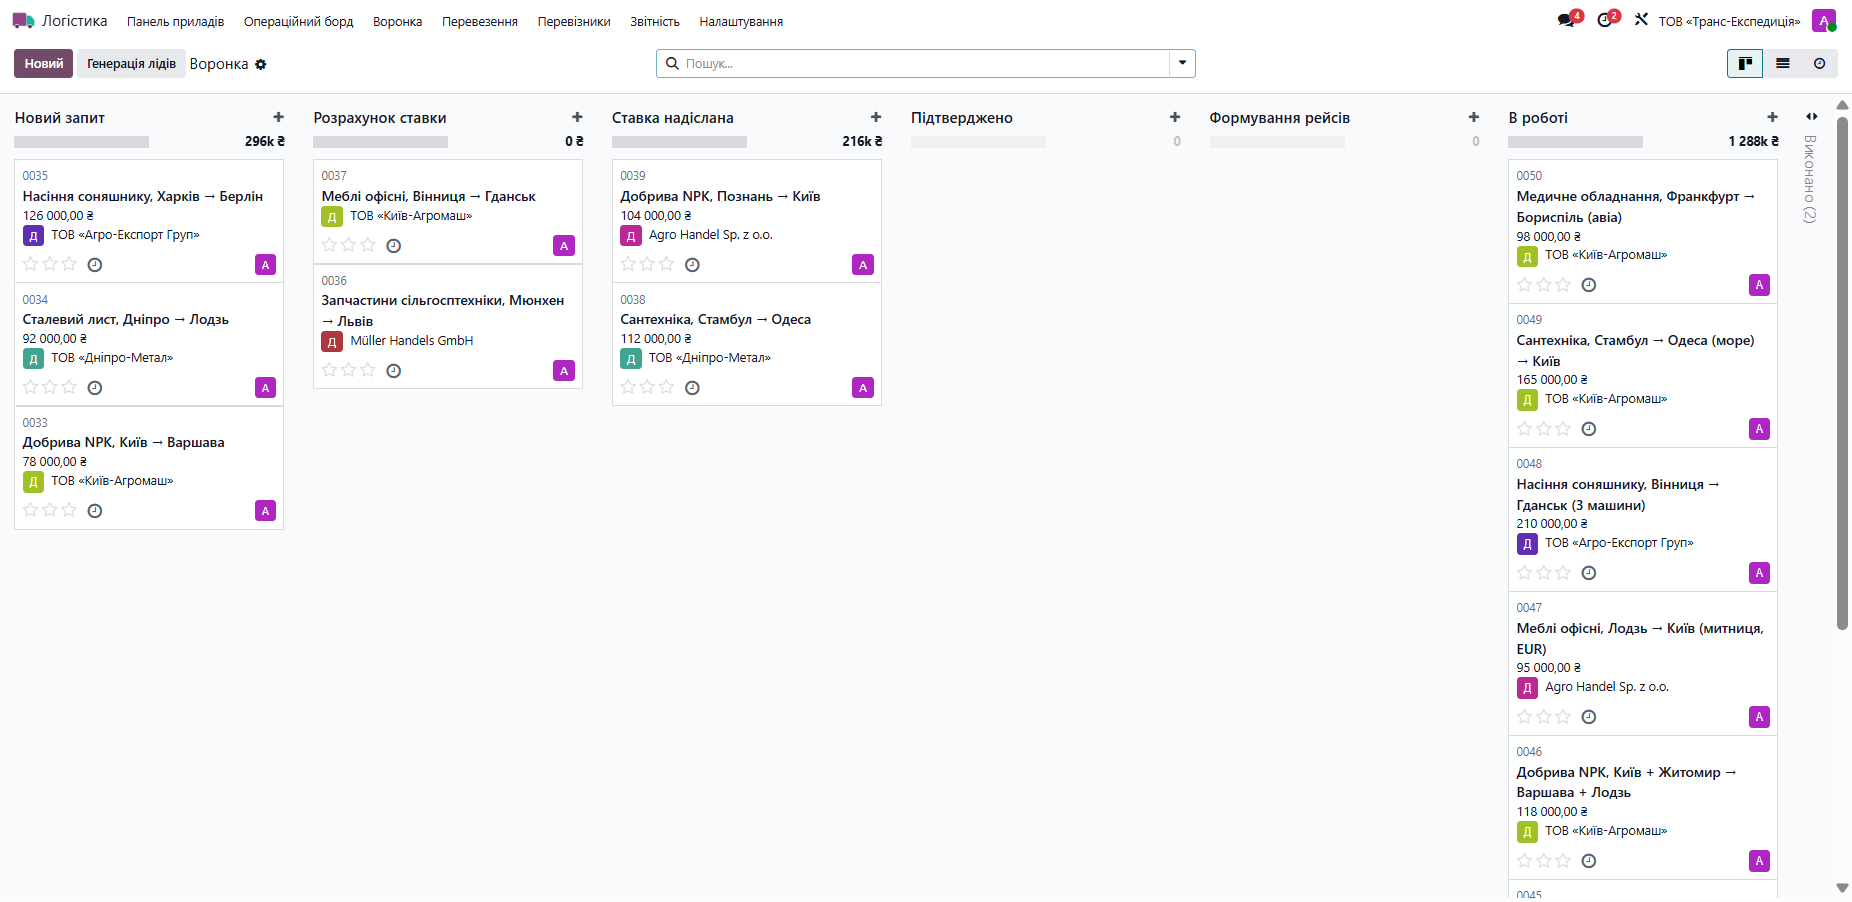The height and width of the screenshot is (902, 1852).
Task: Open the messages chat icon
Action: click(x=1566, y=21)
